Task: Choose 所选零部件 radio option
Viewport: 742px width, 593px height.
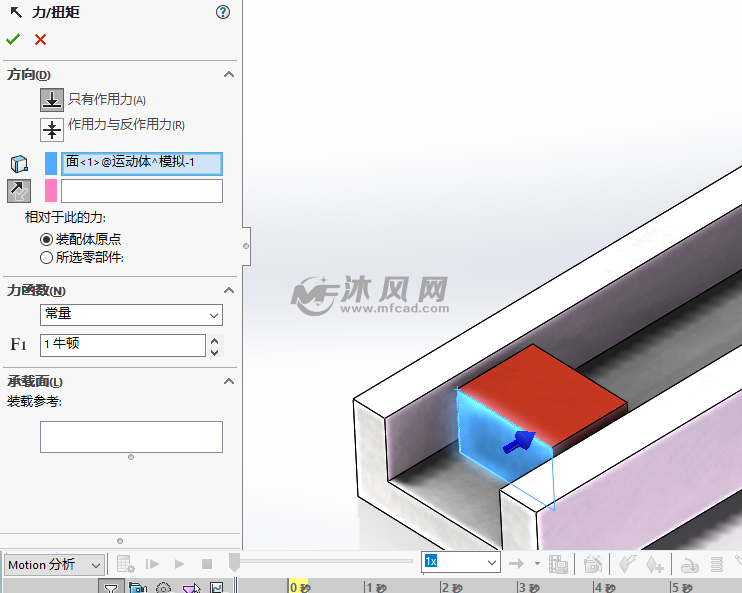Action: click(46, 258)
